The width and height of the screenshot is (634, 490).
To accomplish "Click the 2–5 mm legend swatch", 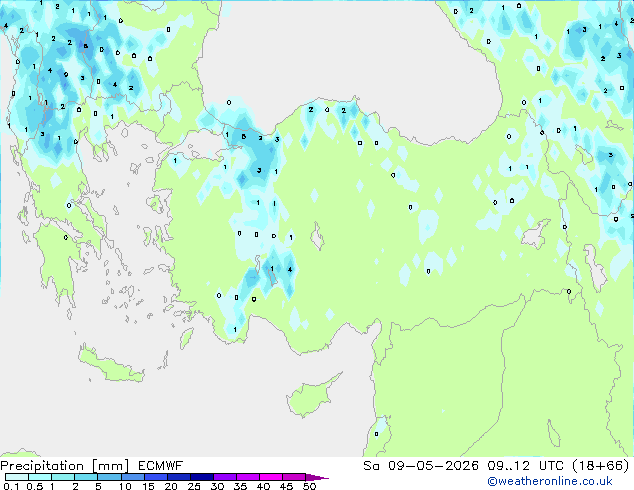I will tap(86, 477).
